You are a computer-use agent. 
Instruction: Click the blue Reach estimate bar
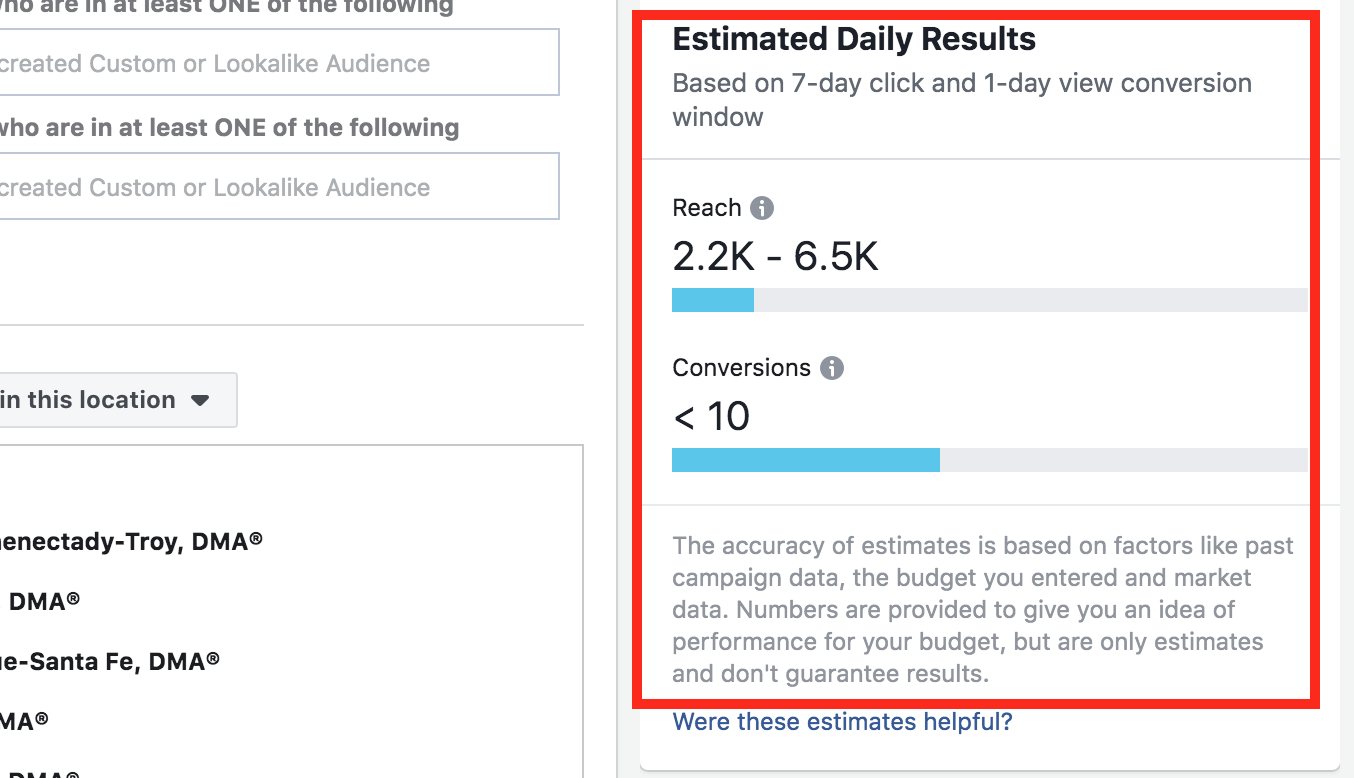712,300
